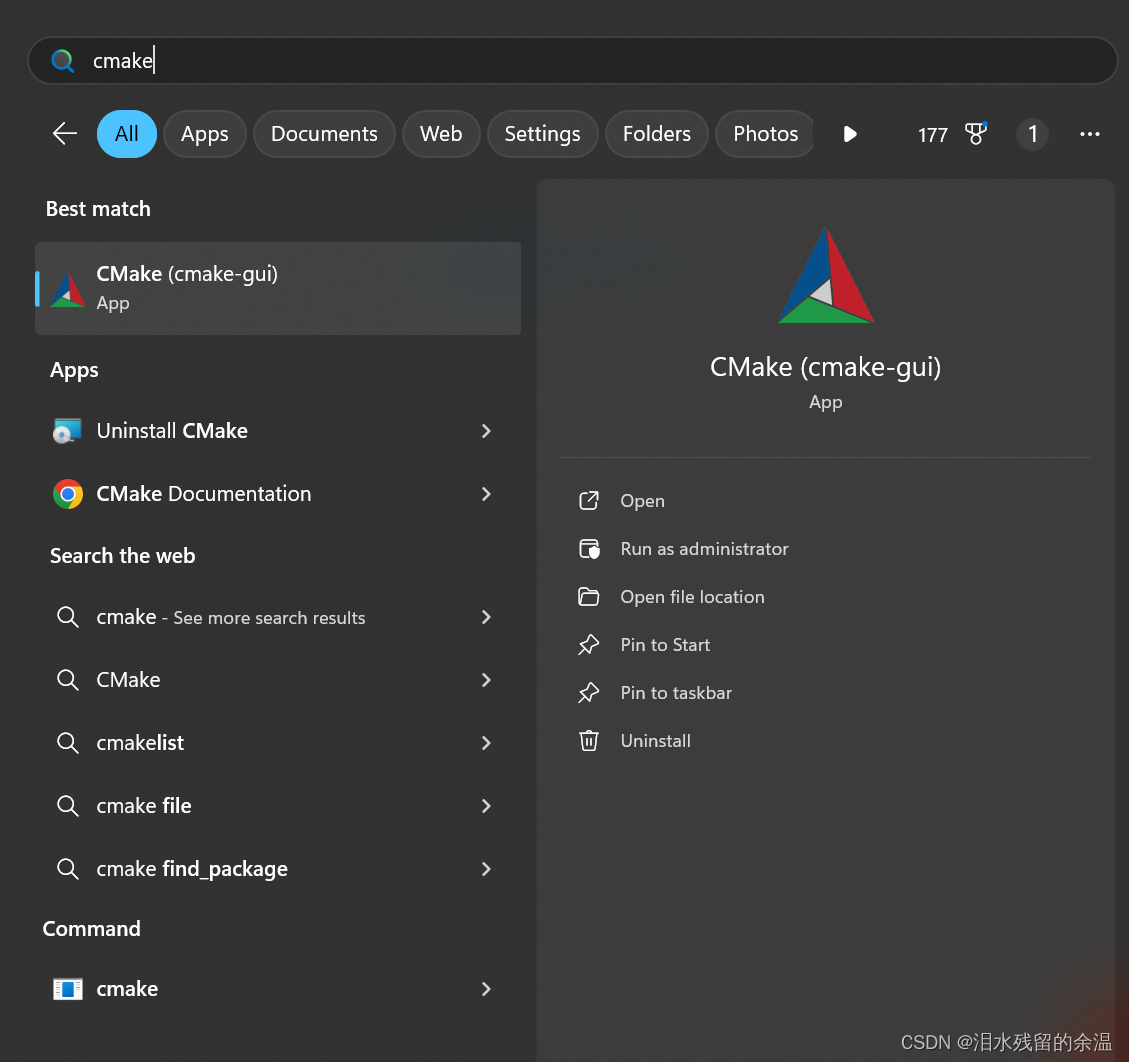Click the Uninstall CMake installer icon

[x=68, y=431]
